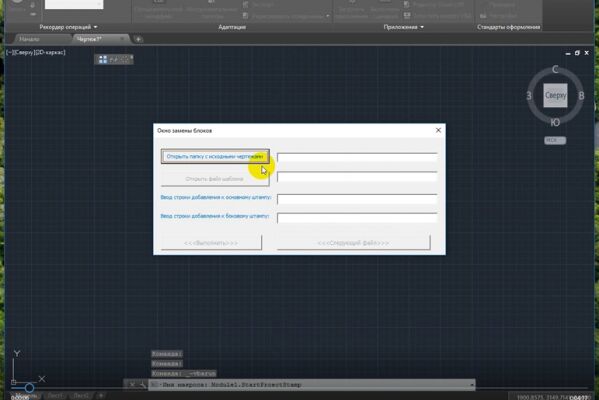Click the tiled viewport layout icon
This screenshot has width=599, height=400.
coord(103,59)
